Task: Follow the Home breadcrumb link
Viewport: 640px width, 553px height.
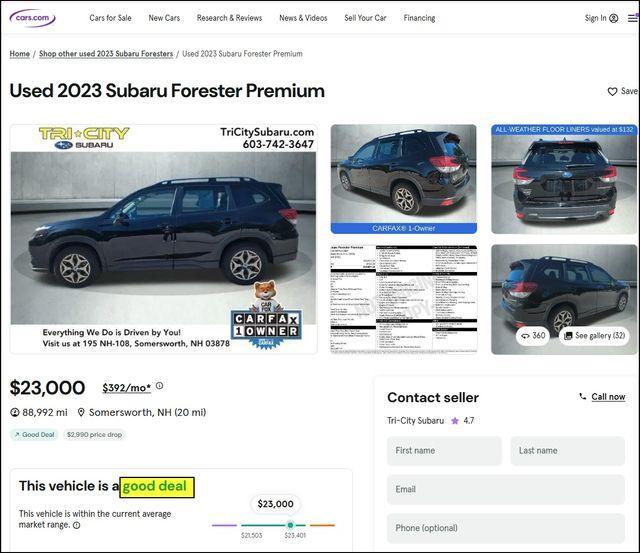Action: [x=20, y=54]
